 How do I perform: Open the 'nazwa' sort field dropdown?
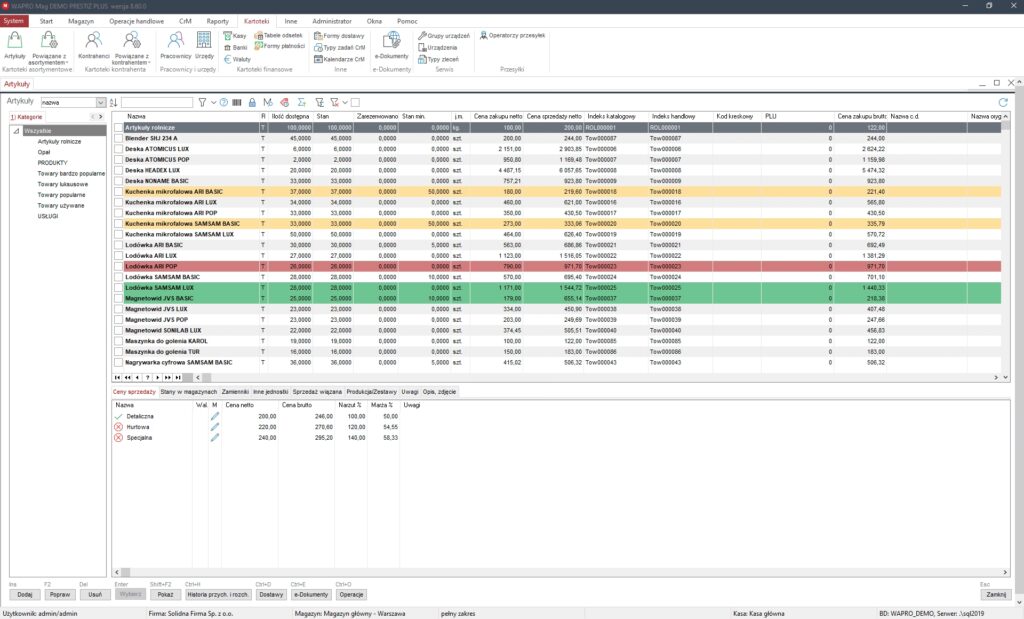tap(101, 102)
